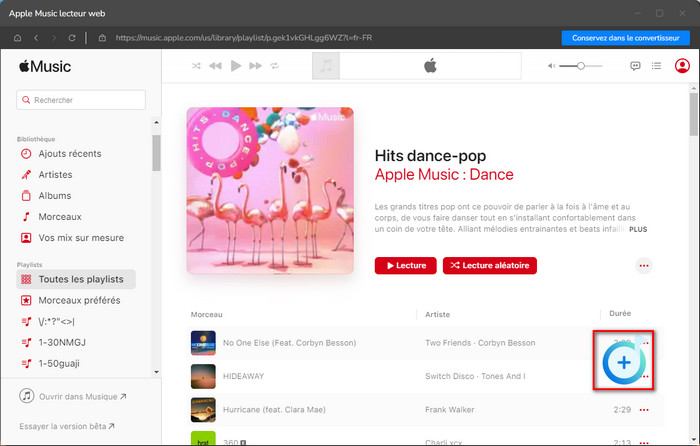Select the HIDEAWAY track title

coord(243,376)
